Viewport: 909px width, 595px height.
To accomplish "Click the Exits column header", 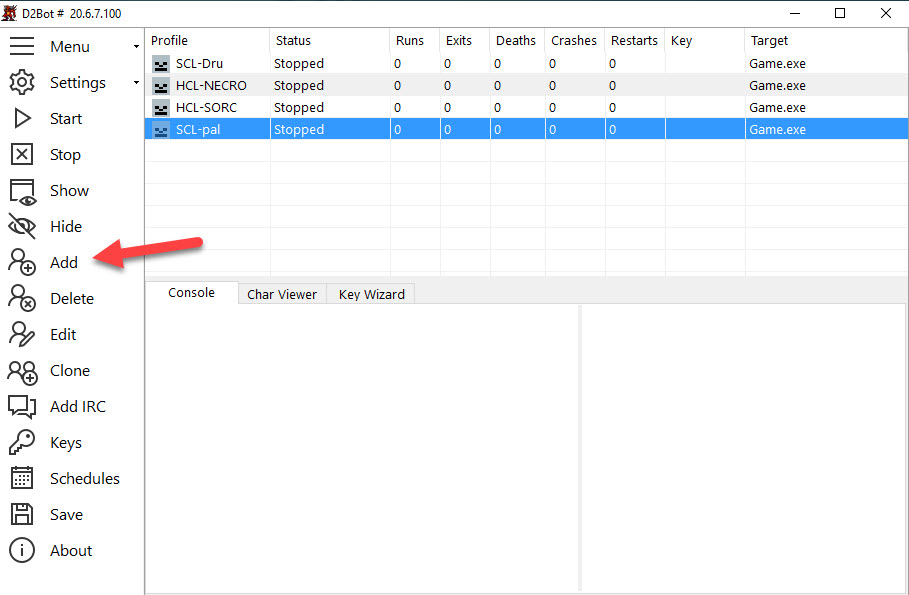I will pos(465,41).
